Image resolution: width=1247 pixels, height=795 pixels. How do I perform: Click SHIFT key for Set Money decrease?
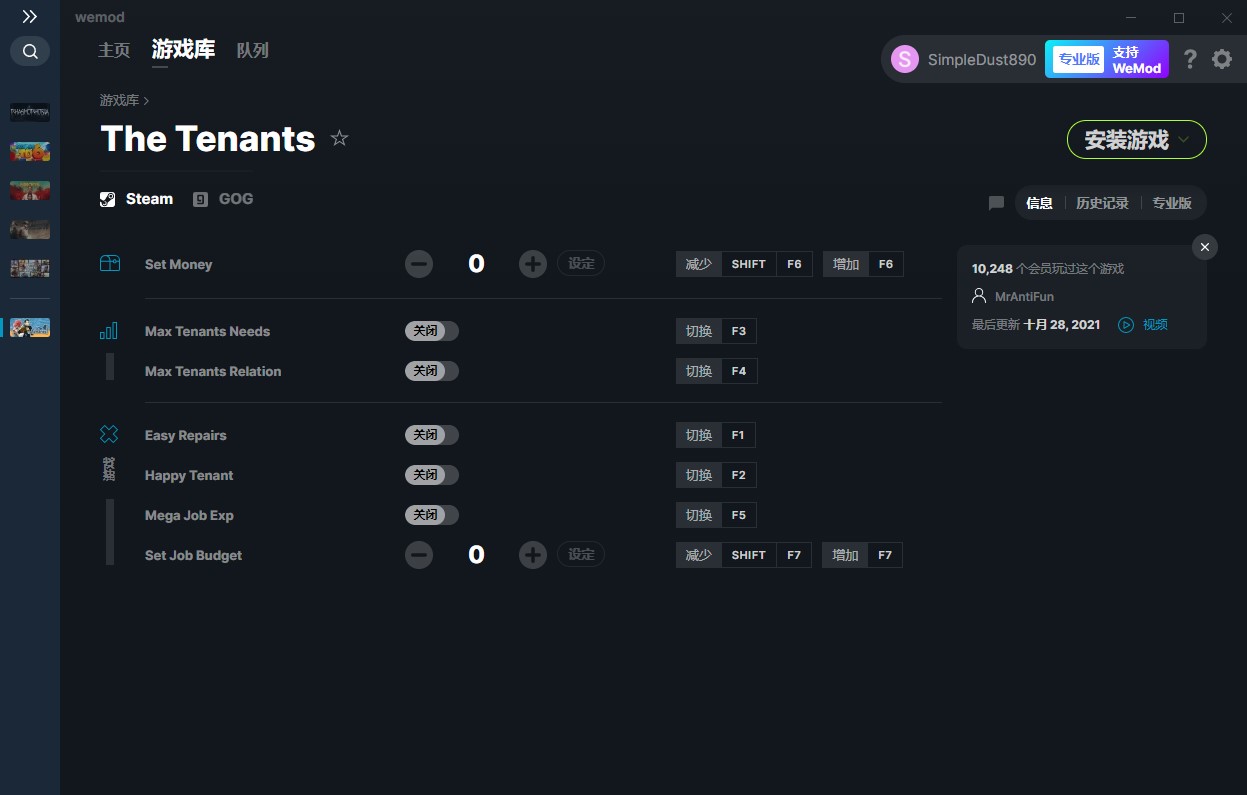point(748,264)
